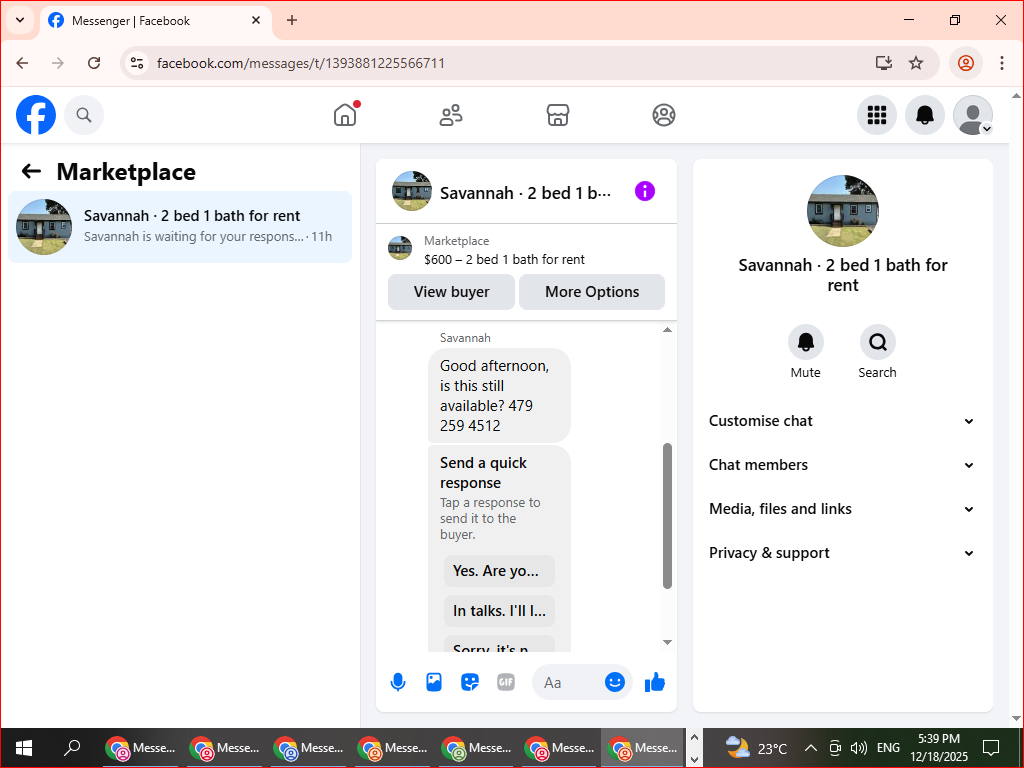Open the volume control in system tray

pos(859,748)
